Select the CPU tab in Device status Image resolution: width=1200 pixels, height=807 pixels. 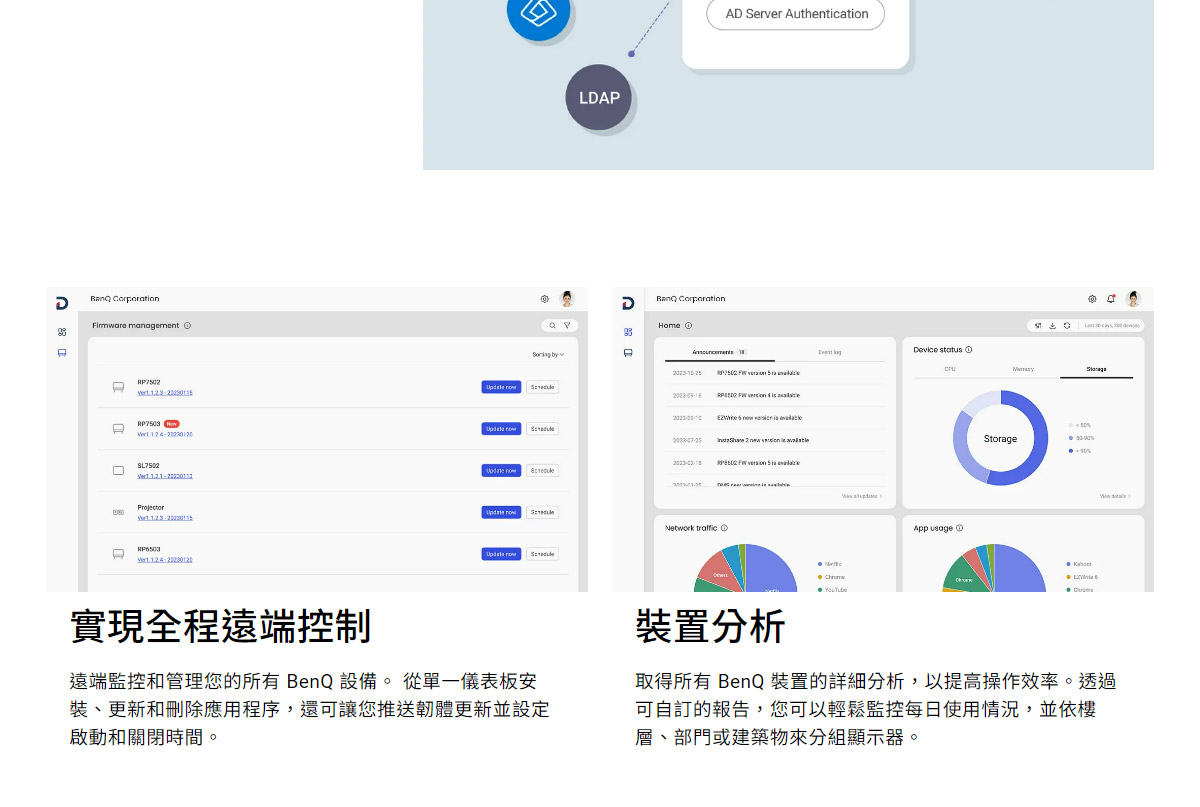click(x=950, y=369)
